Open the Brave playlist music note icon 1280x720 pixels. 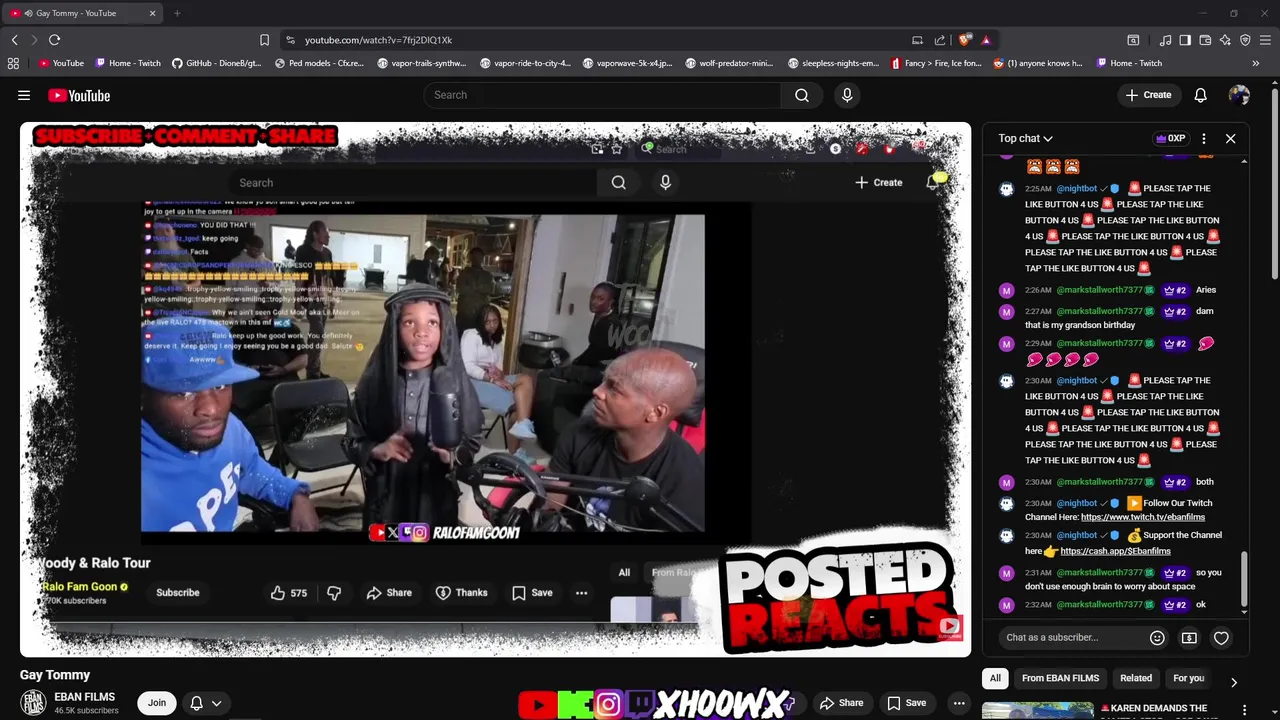tap(1165, 40)
